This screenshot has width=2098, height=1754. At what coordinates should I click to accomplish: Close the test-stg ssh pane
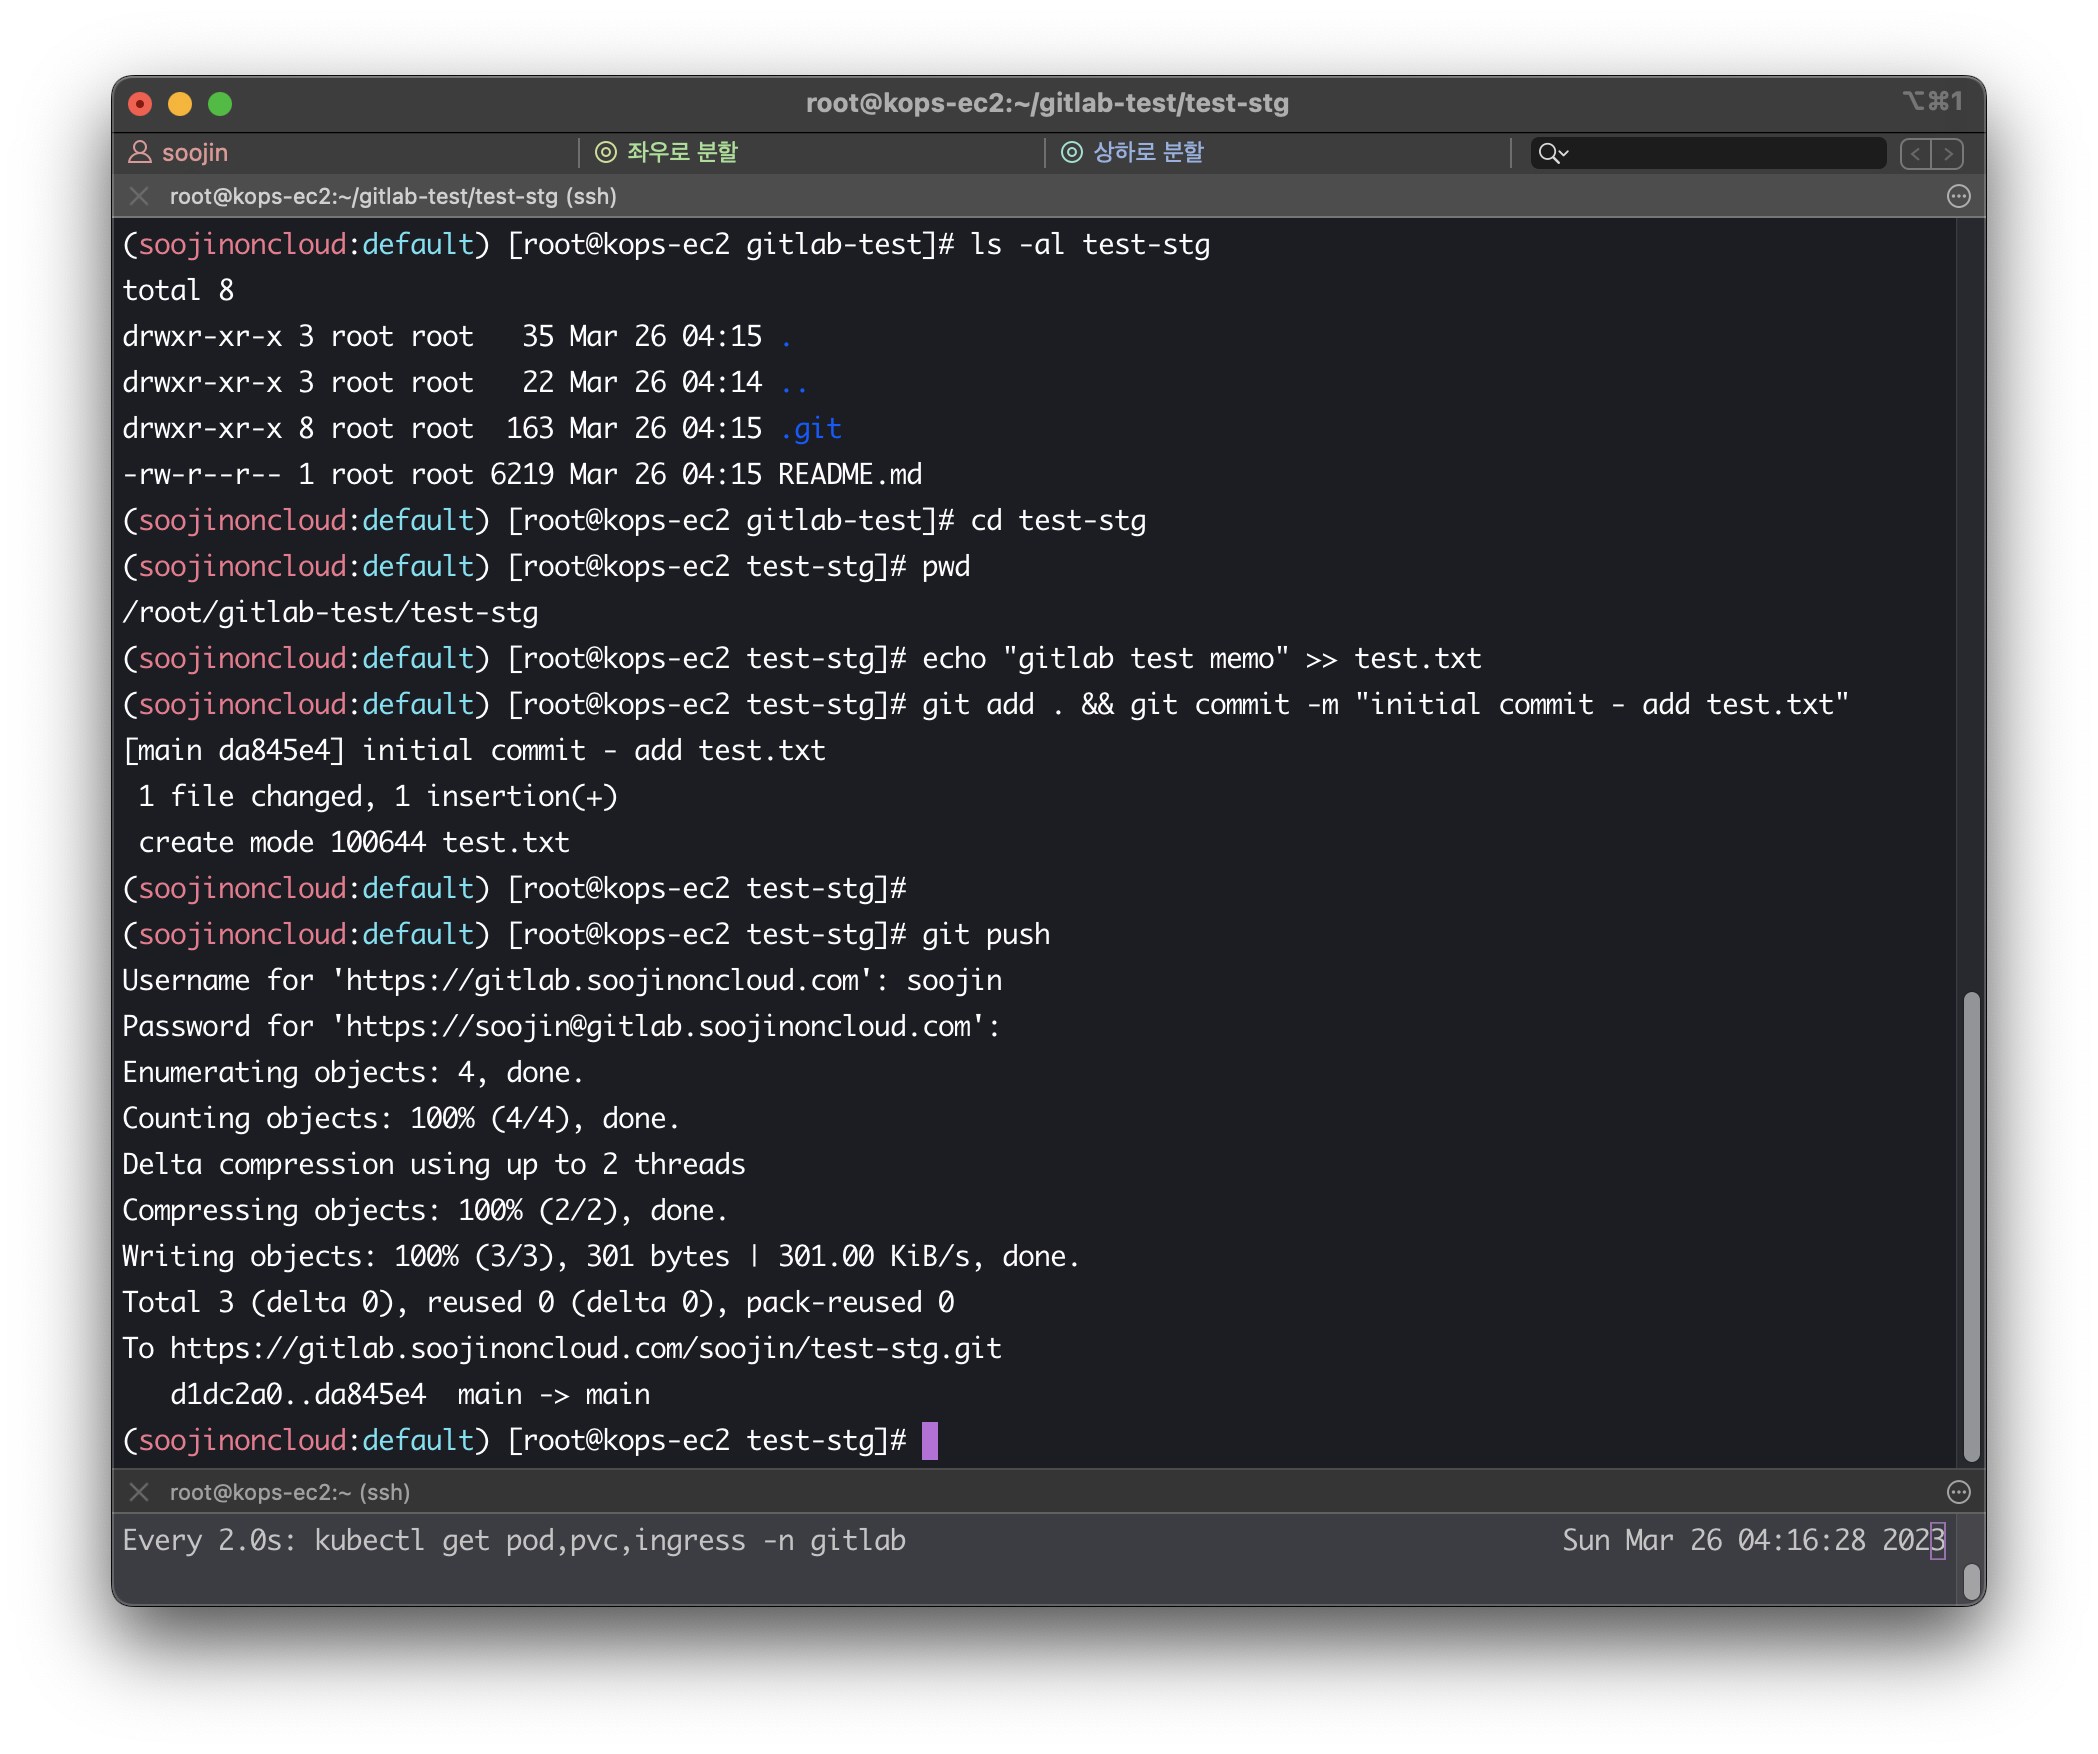pos(139,196)
